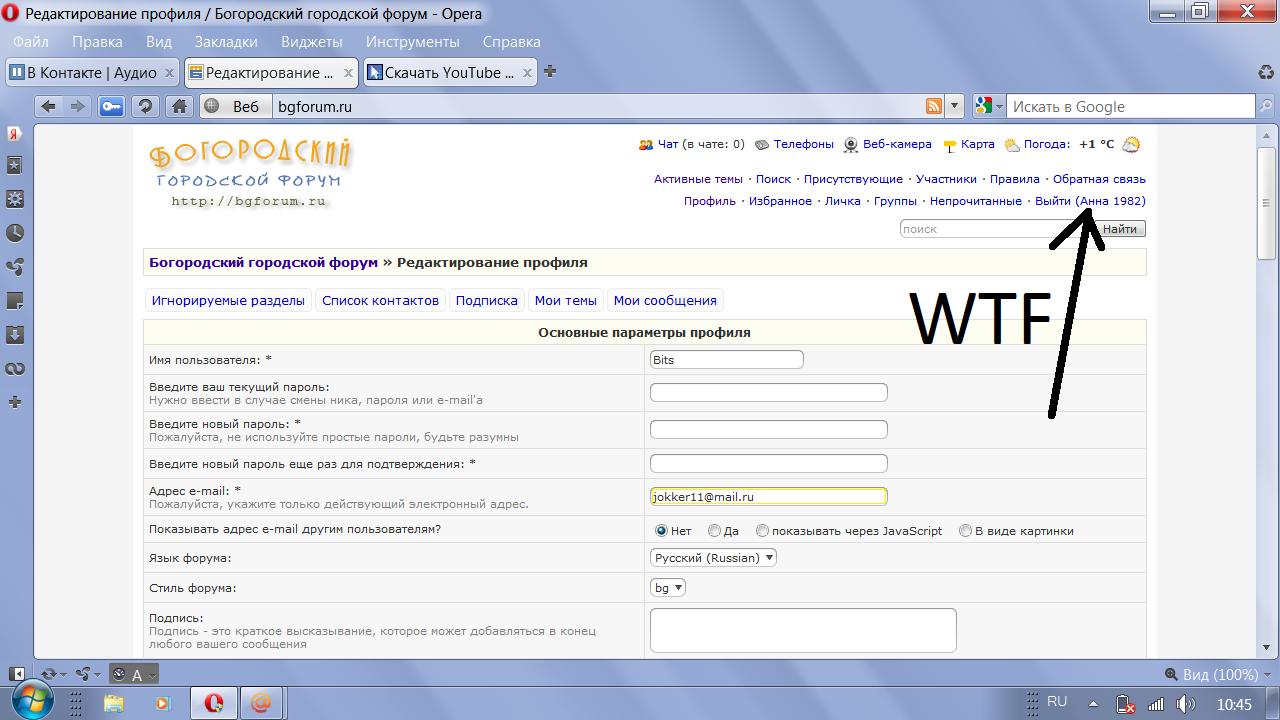Go to Home page icon
The height and width of the screenshot is (720, 1280).
click(178, 106)
